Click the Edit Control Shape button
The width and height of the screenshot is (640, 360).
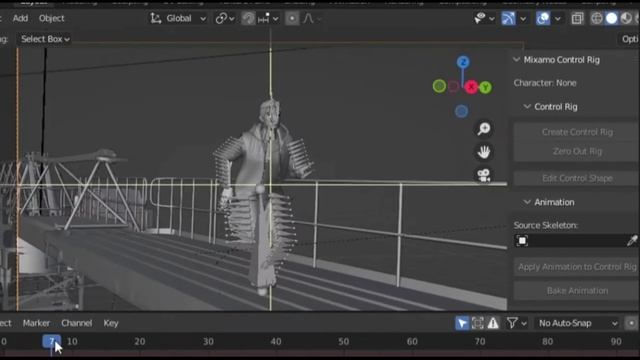pos(577,178)
